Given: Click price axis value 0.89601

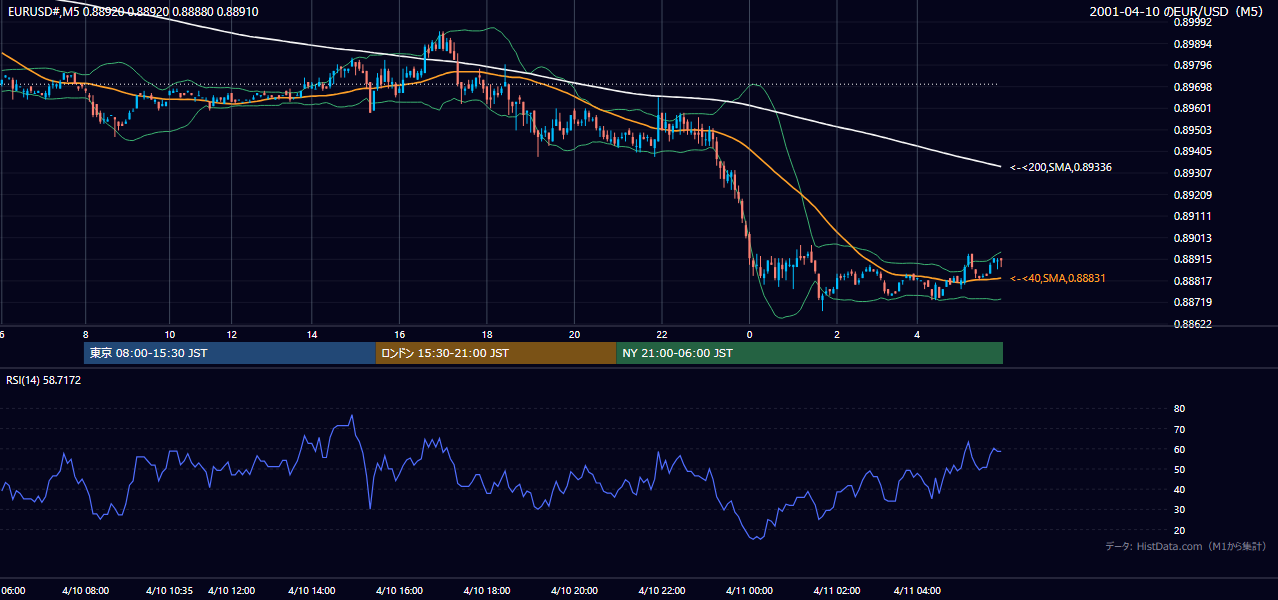Looking at the screenshot, I should pos(1193,108).
